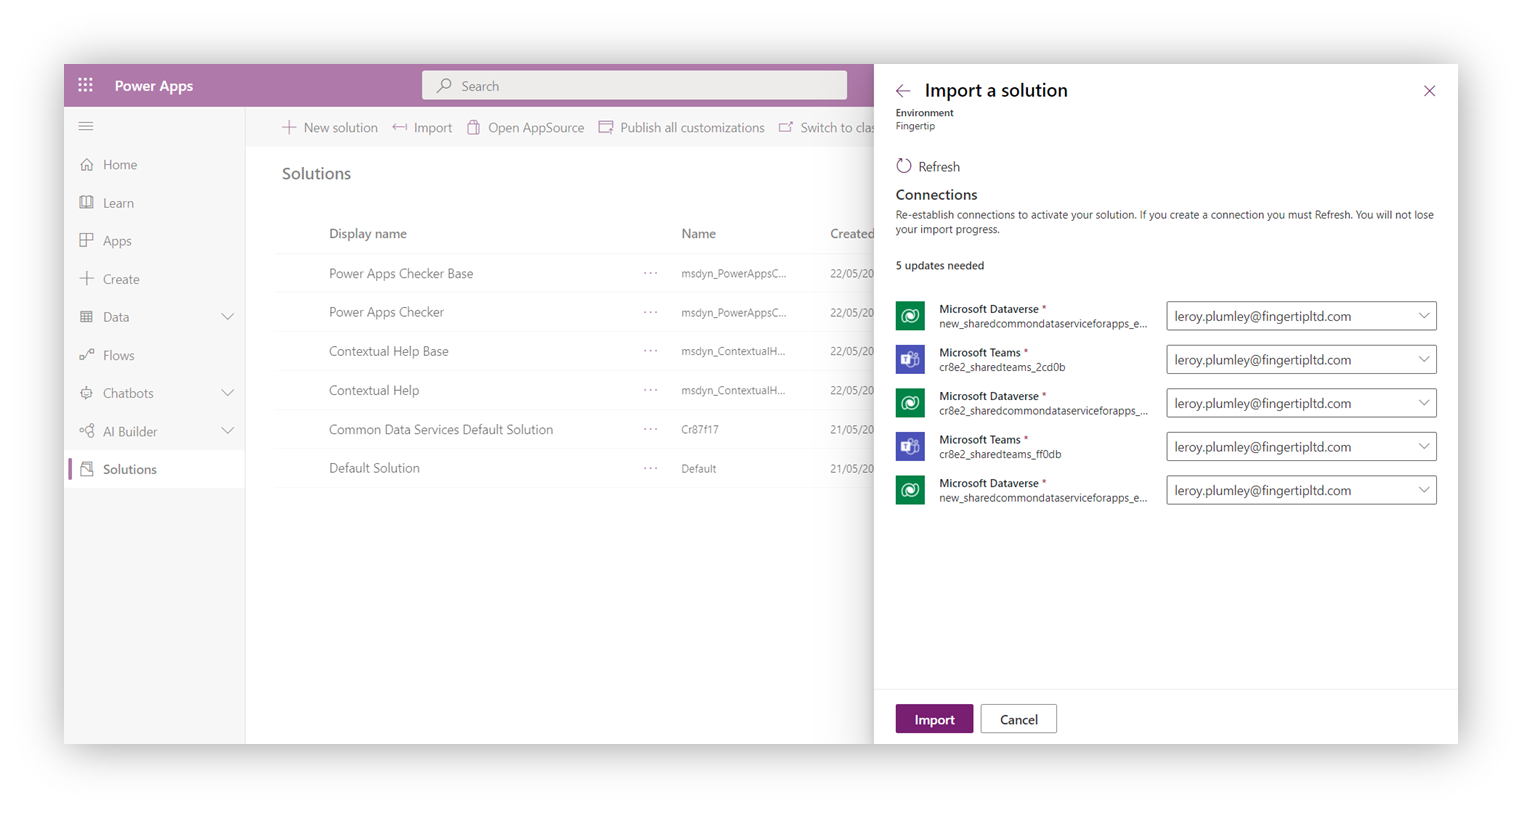Open more options for Common Data Services Default Solution
This screenshot has height=814, width=1528.
(650, 429)
